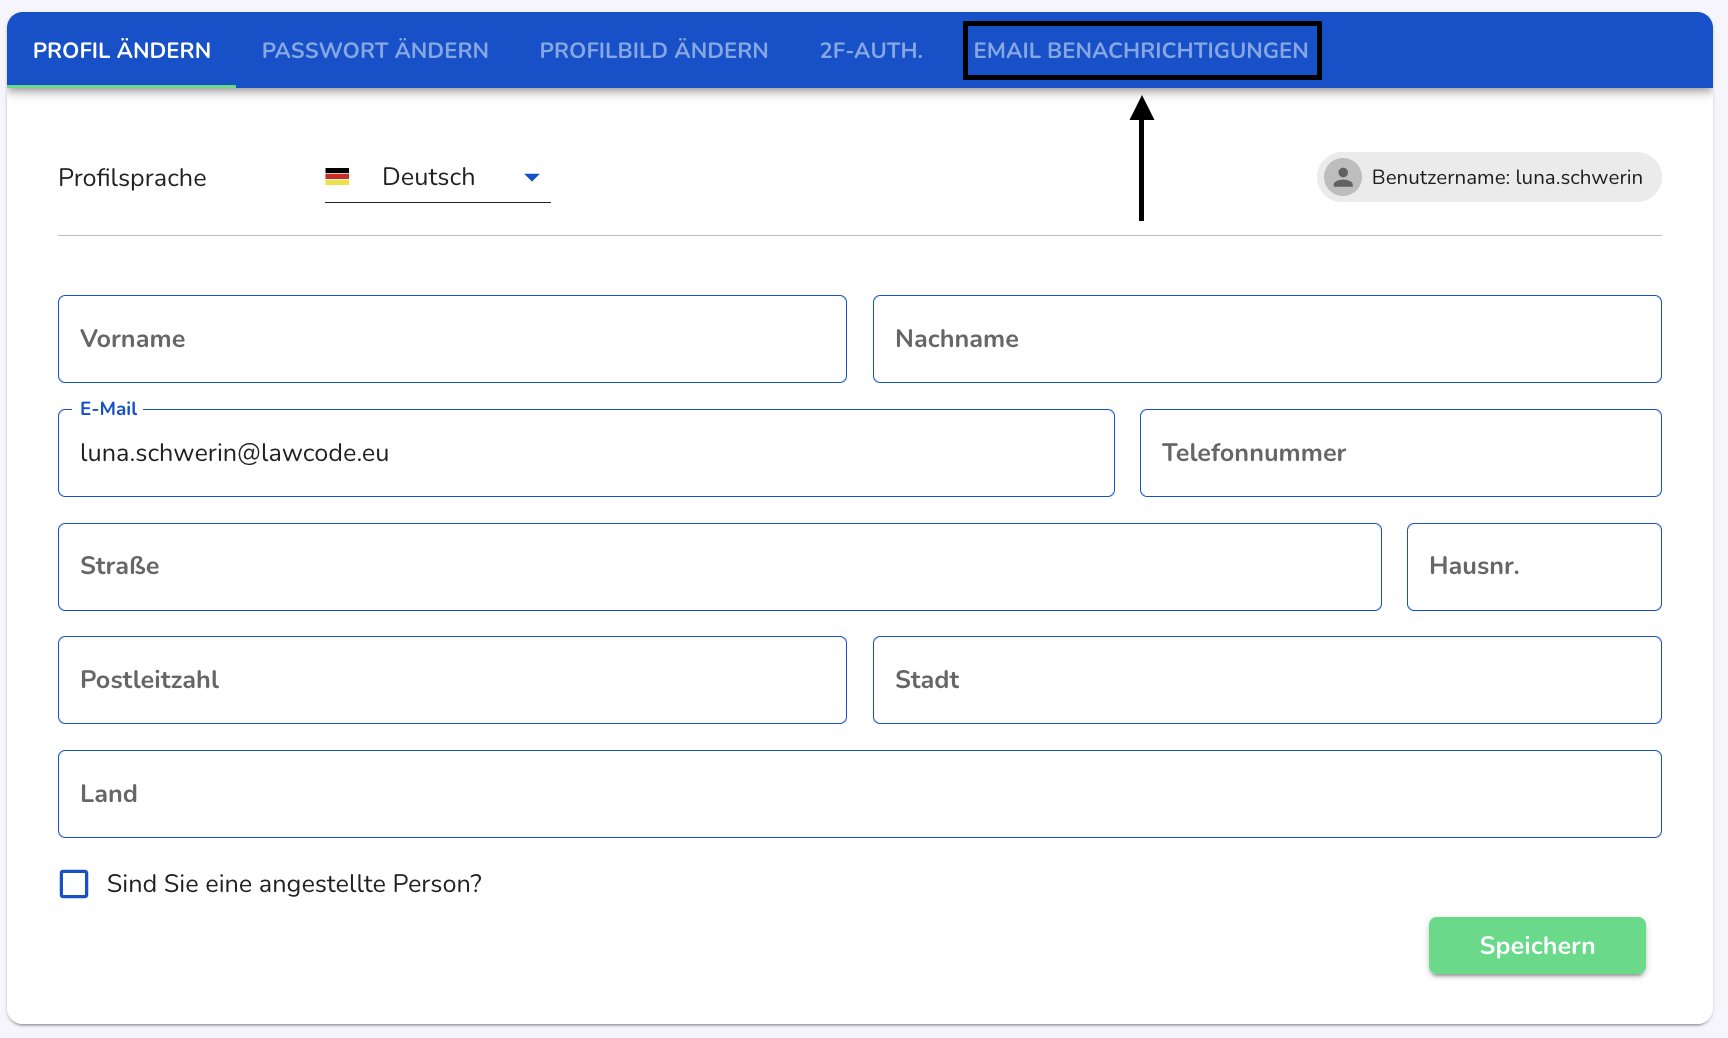Expand the Profilsprache dropdown arrow
The width and height of the screenshot is (1728, 1038).
(532, 177)
